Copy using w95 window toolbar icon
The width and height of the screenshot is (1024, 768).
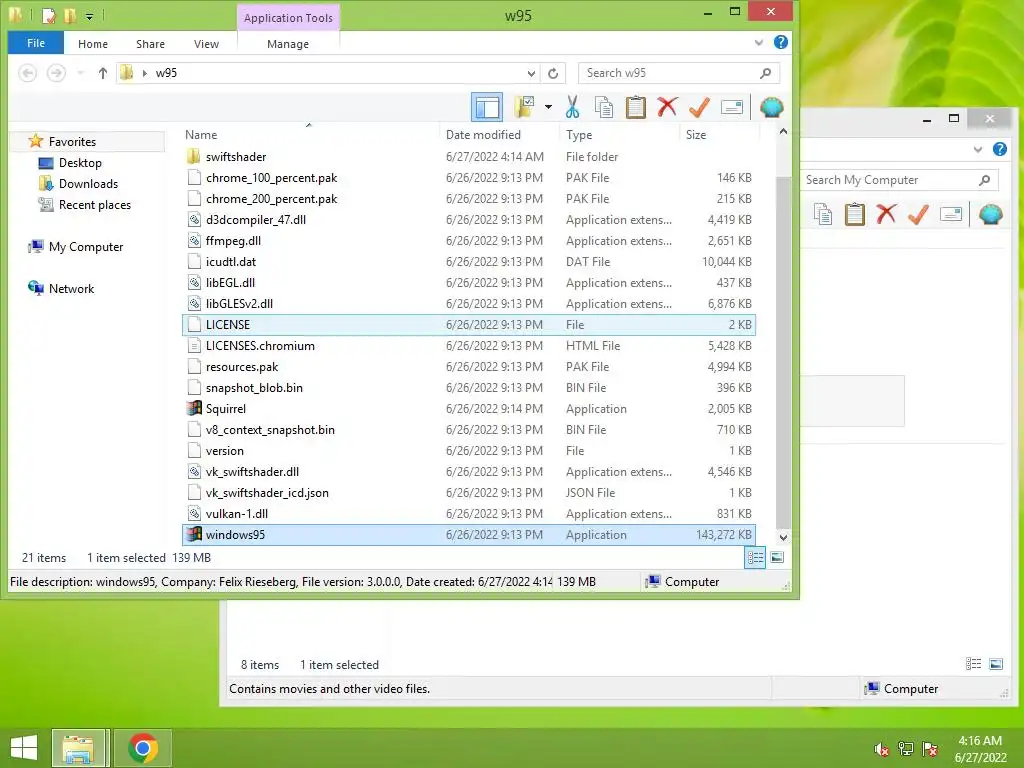click(603, 107)
